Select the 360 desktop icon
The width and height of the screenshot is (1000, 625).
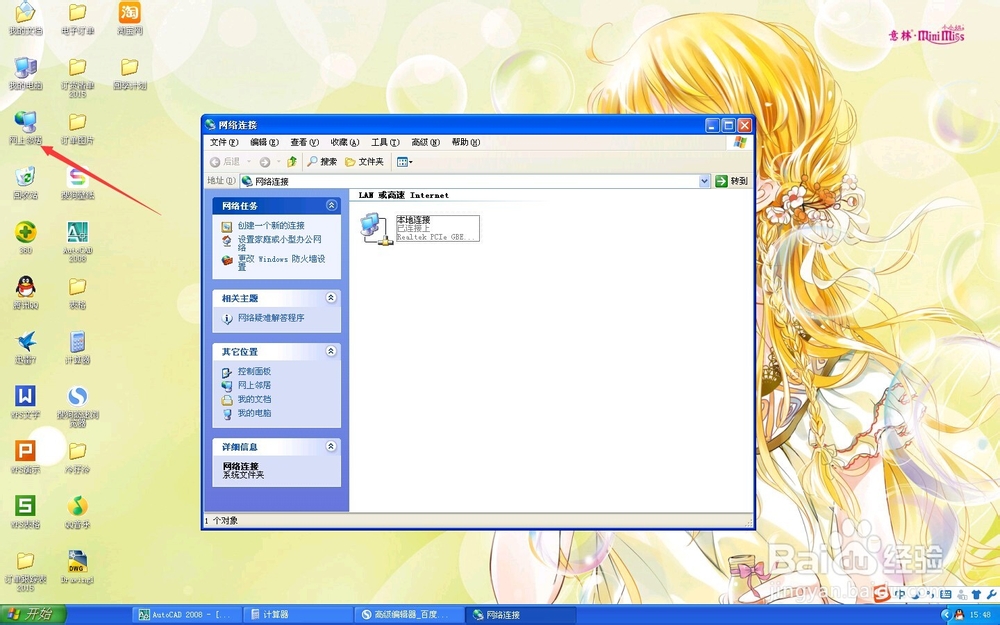point(26,237)
